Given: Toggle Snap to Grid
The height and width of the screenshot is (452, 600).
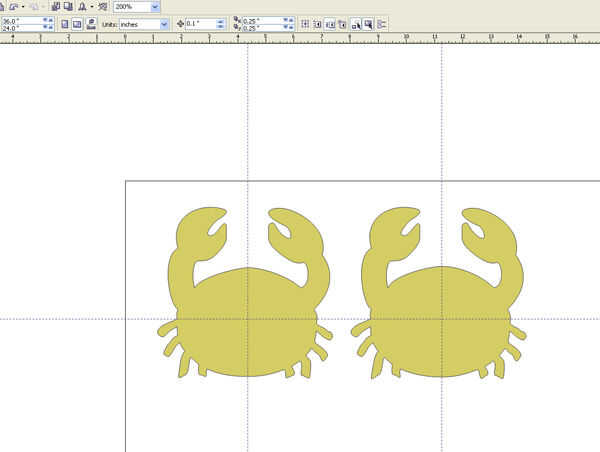Looking at the screenshot, I should pyautogui.click(x=305, y=24).
